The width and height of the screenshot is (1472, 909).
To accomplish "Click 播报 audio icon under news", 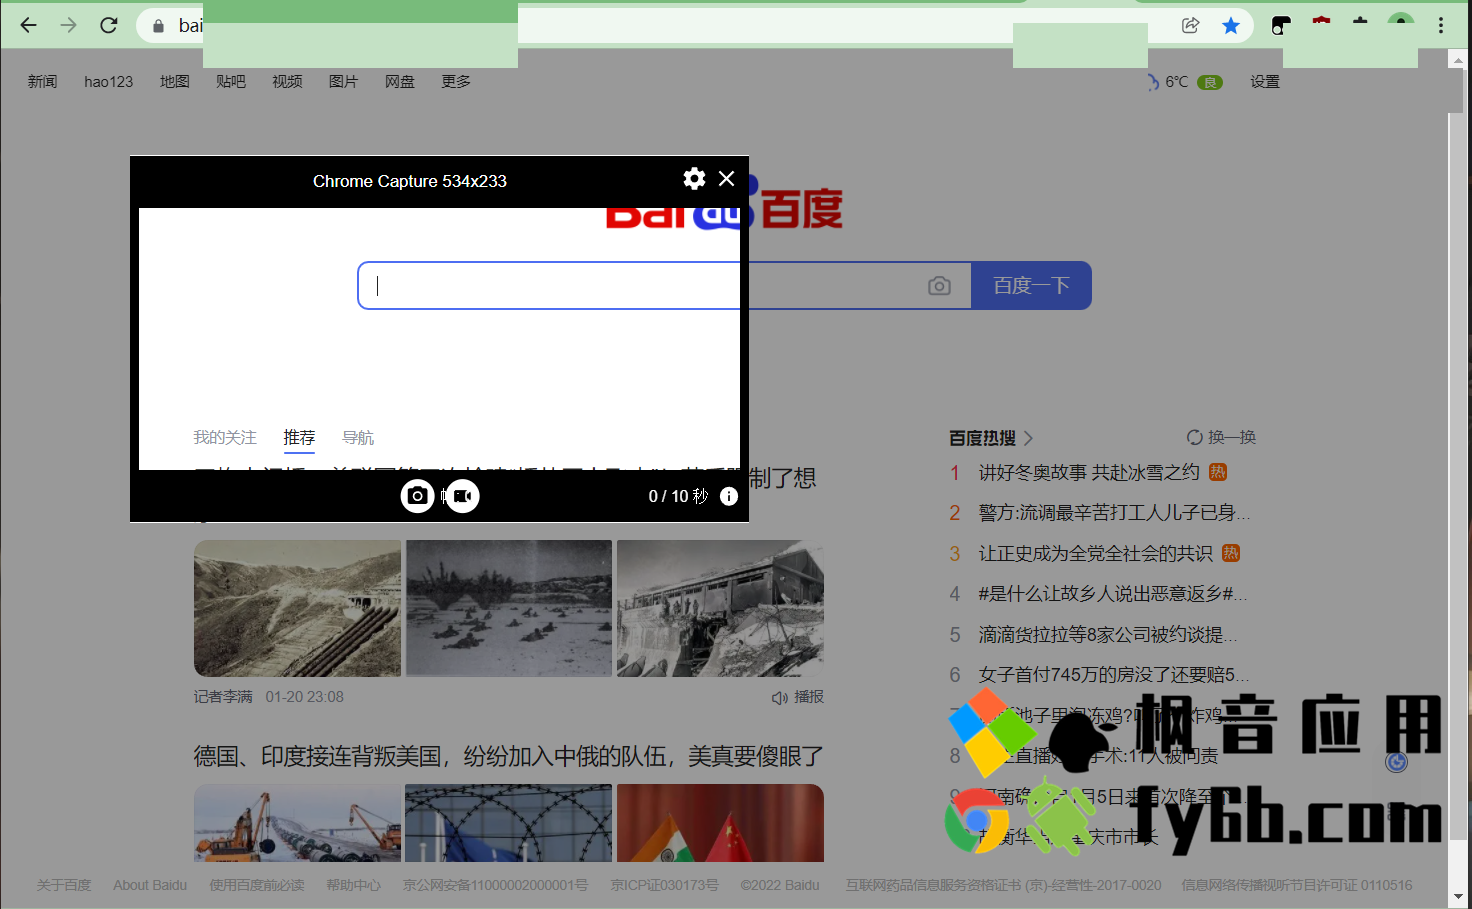I will (x=798, y=697).
